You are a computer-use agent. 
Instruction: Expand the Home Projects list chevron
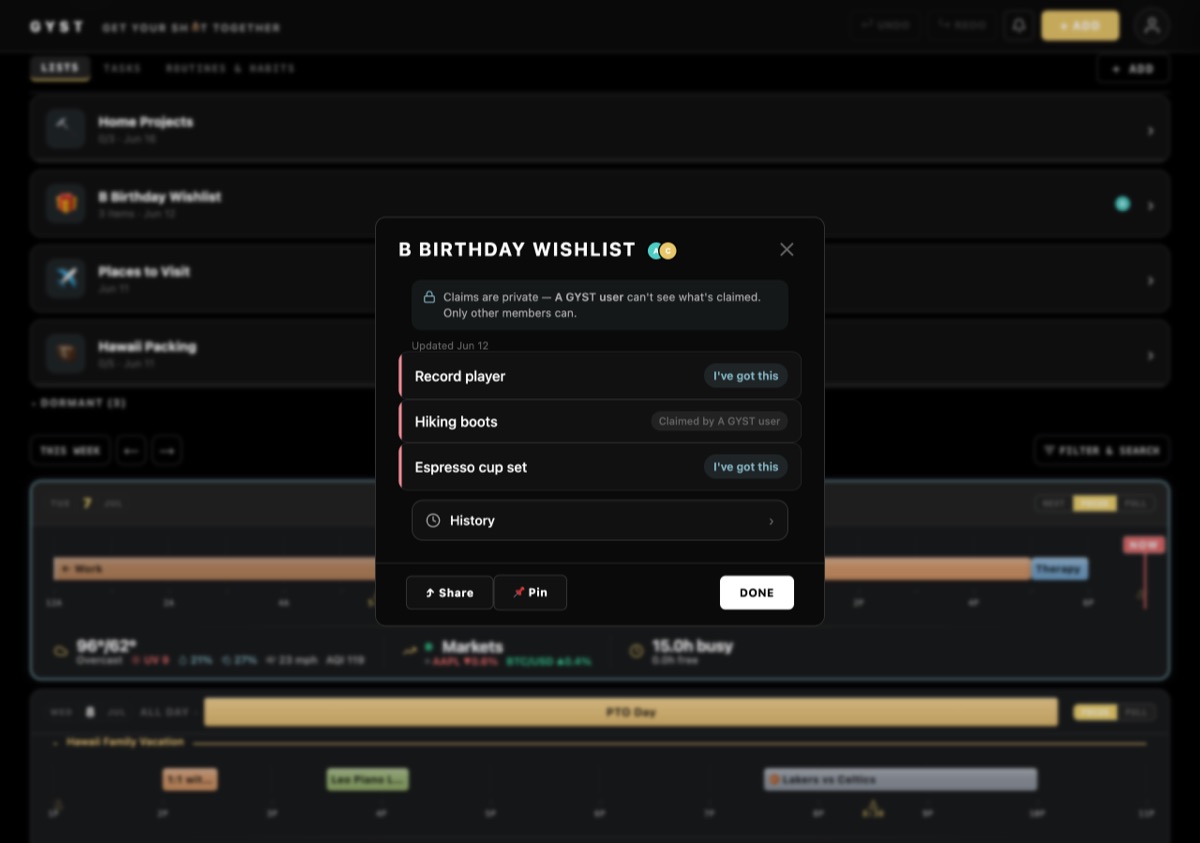[1150, 131]
